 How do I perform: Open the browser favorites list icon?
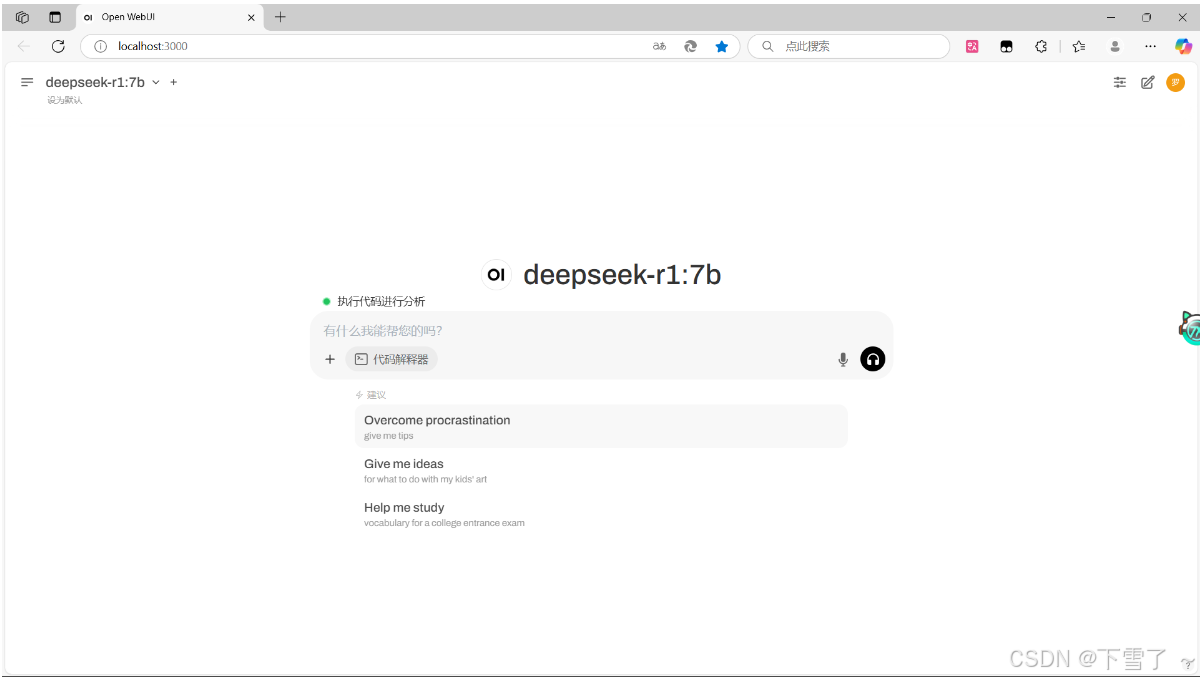coord(1079,46)
